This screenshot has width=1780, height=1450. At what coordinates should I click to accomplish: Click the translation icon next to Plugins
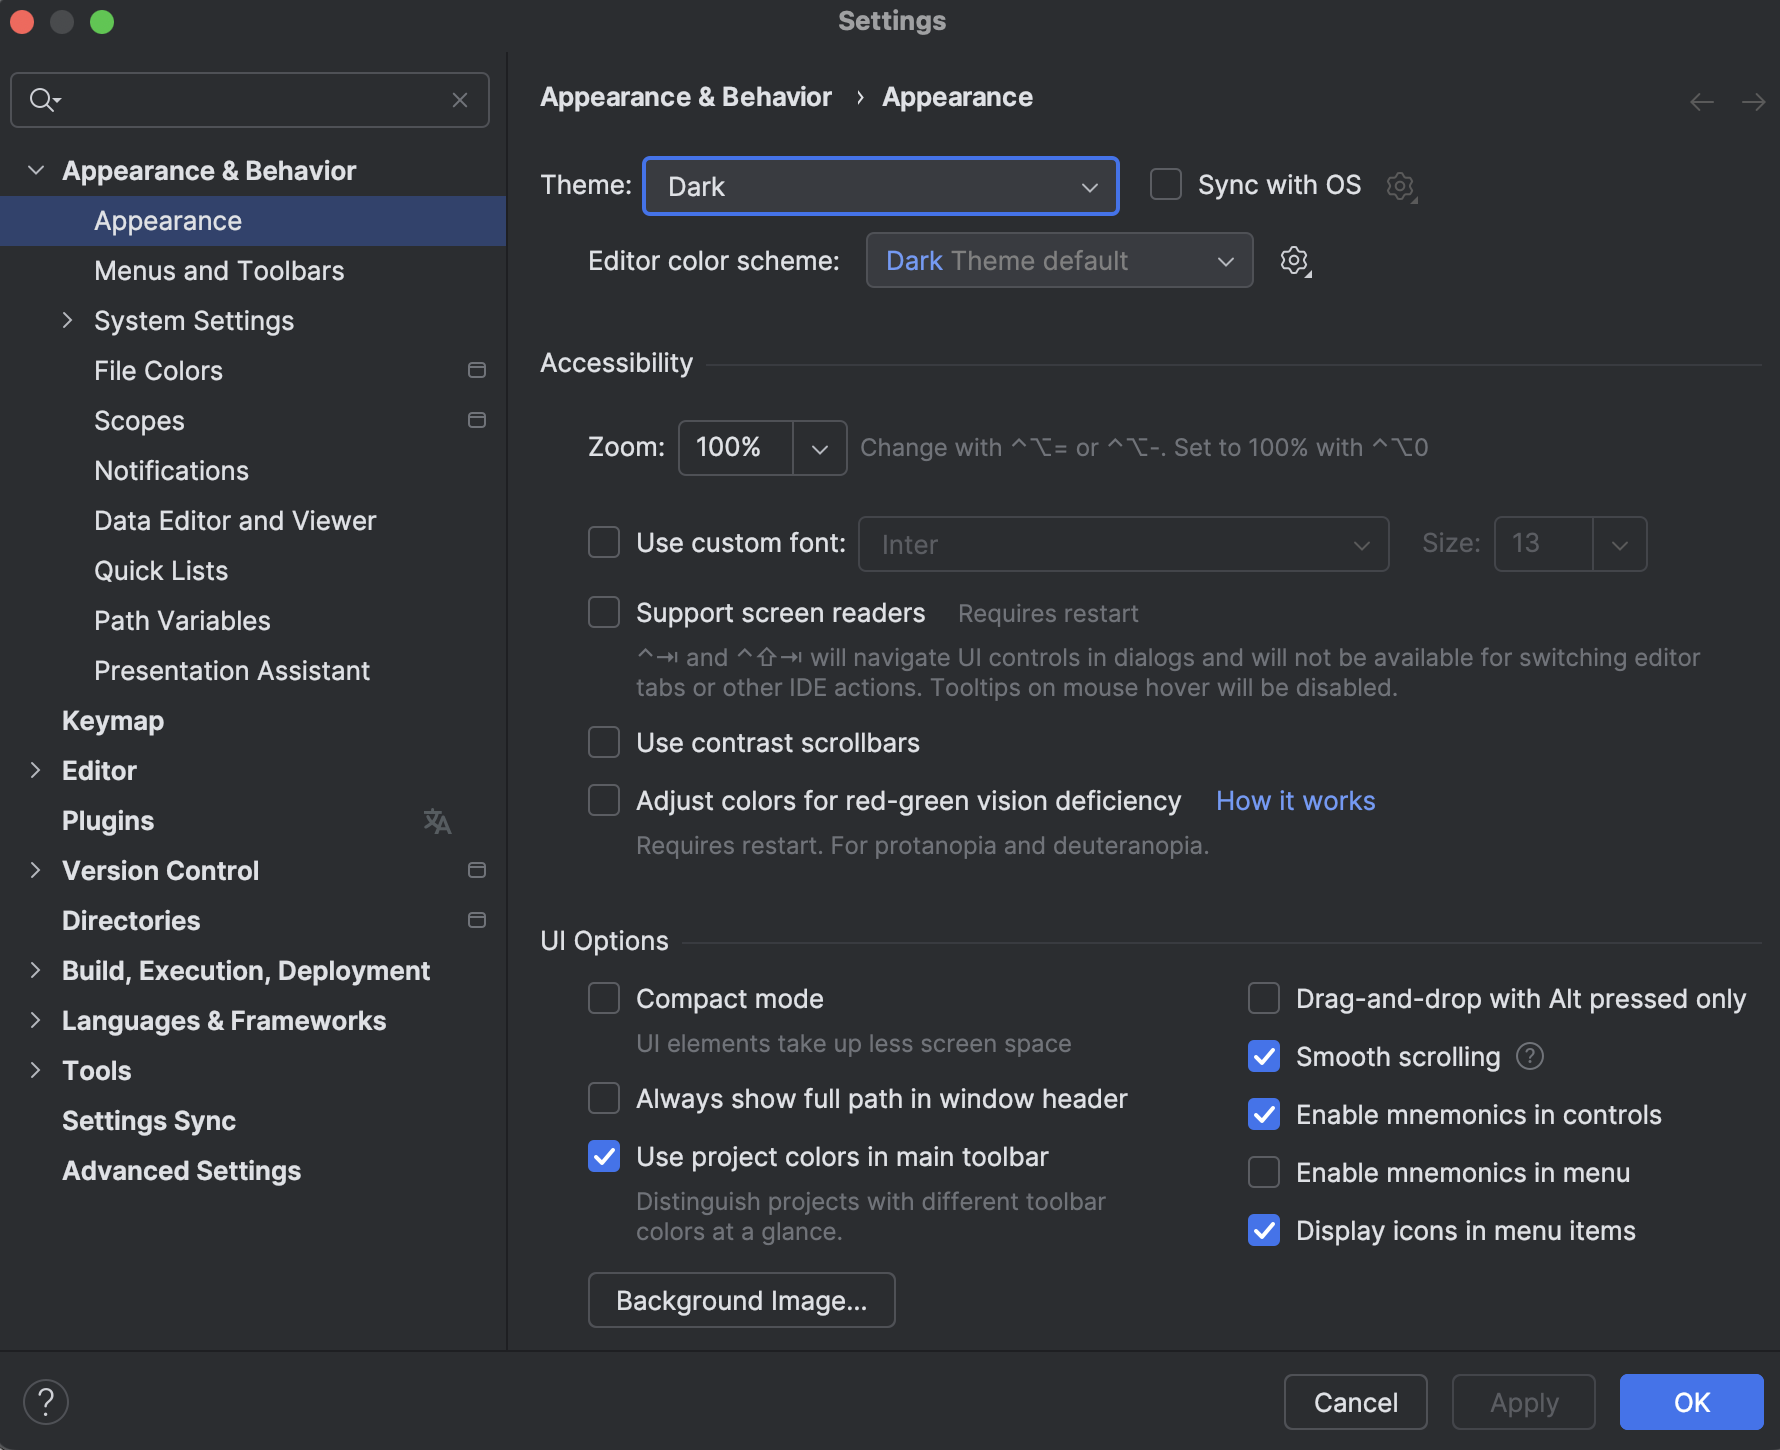[436, 821]
